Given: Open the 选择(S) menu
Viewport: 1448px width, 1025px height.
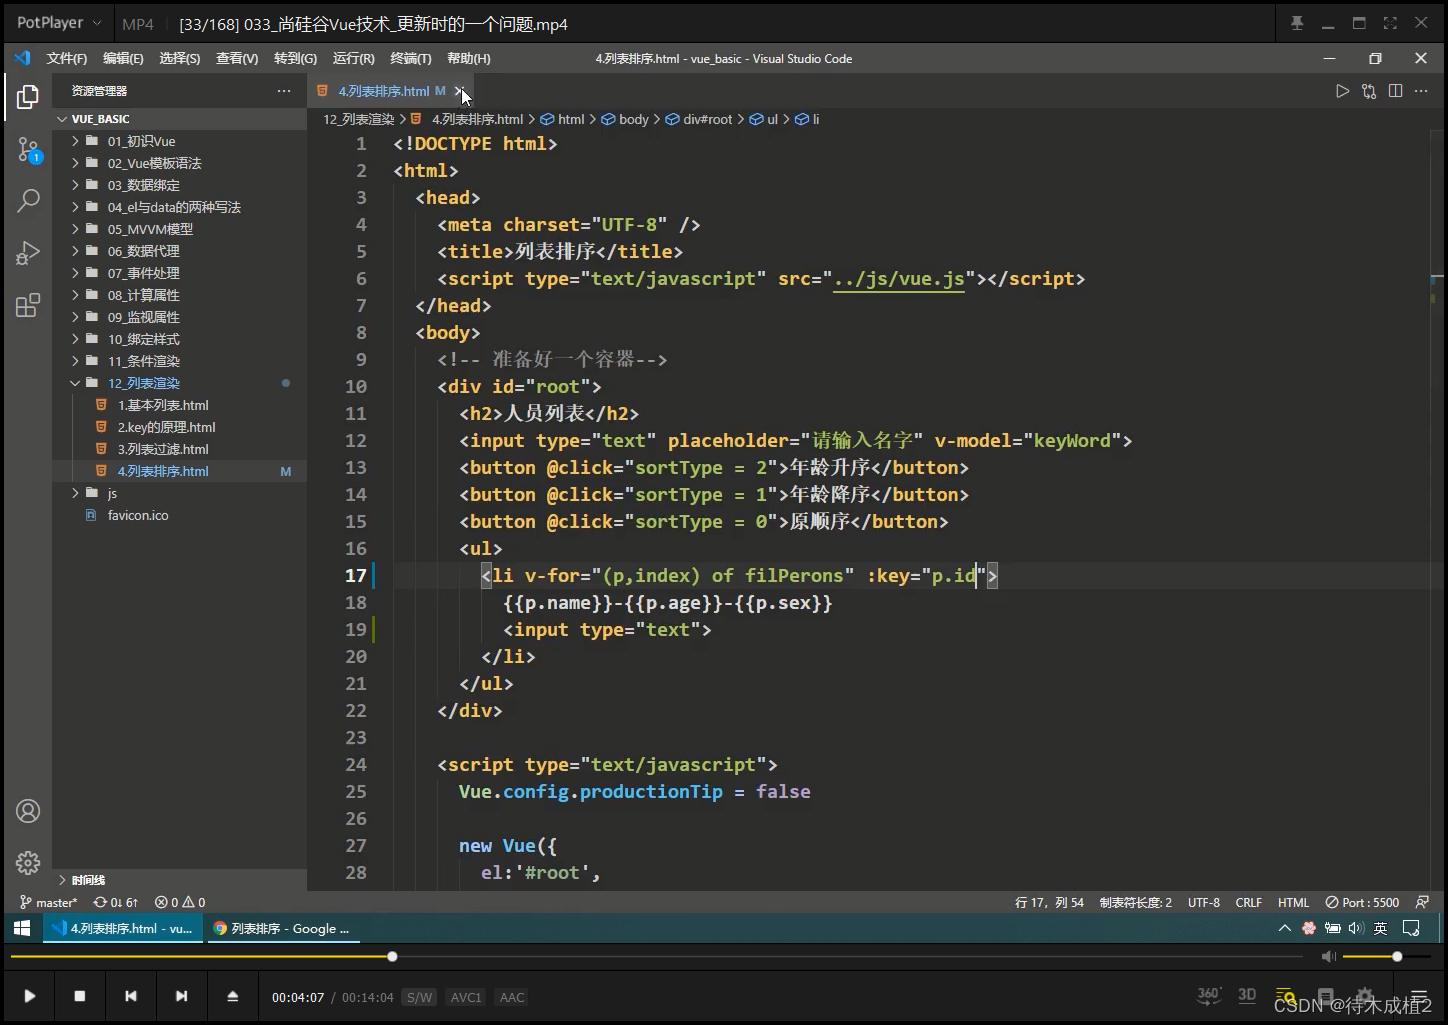Looking at the screenshot, I should 180,59.
